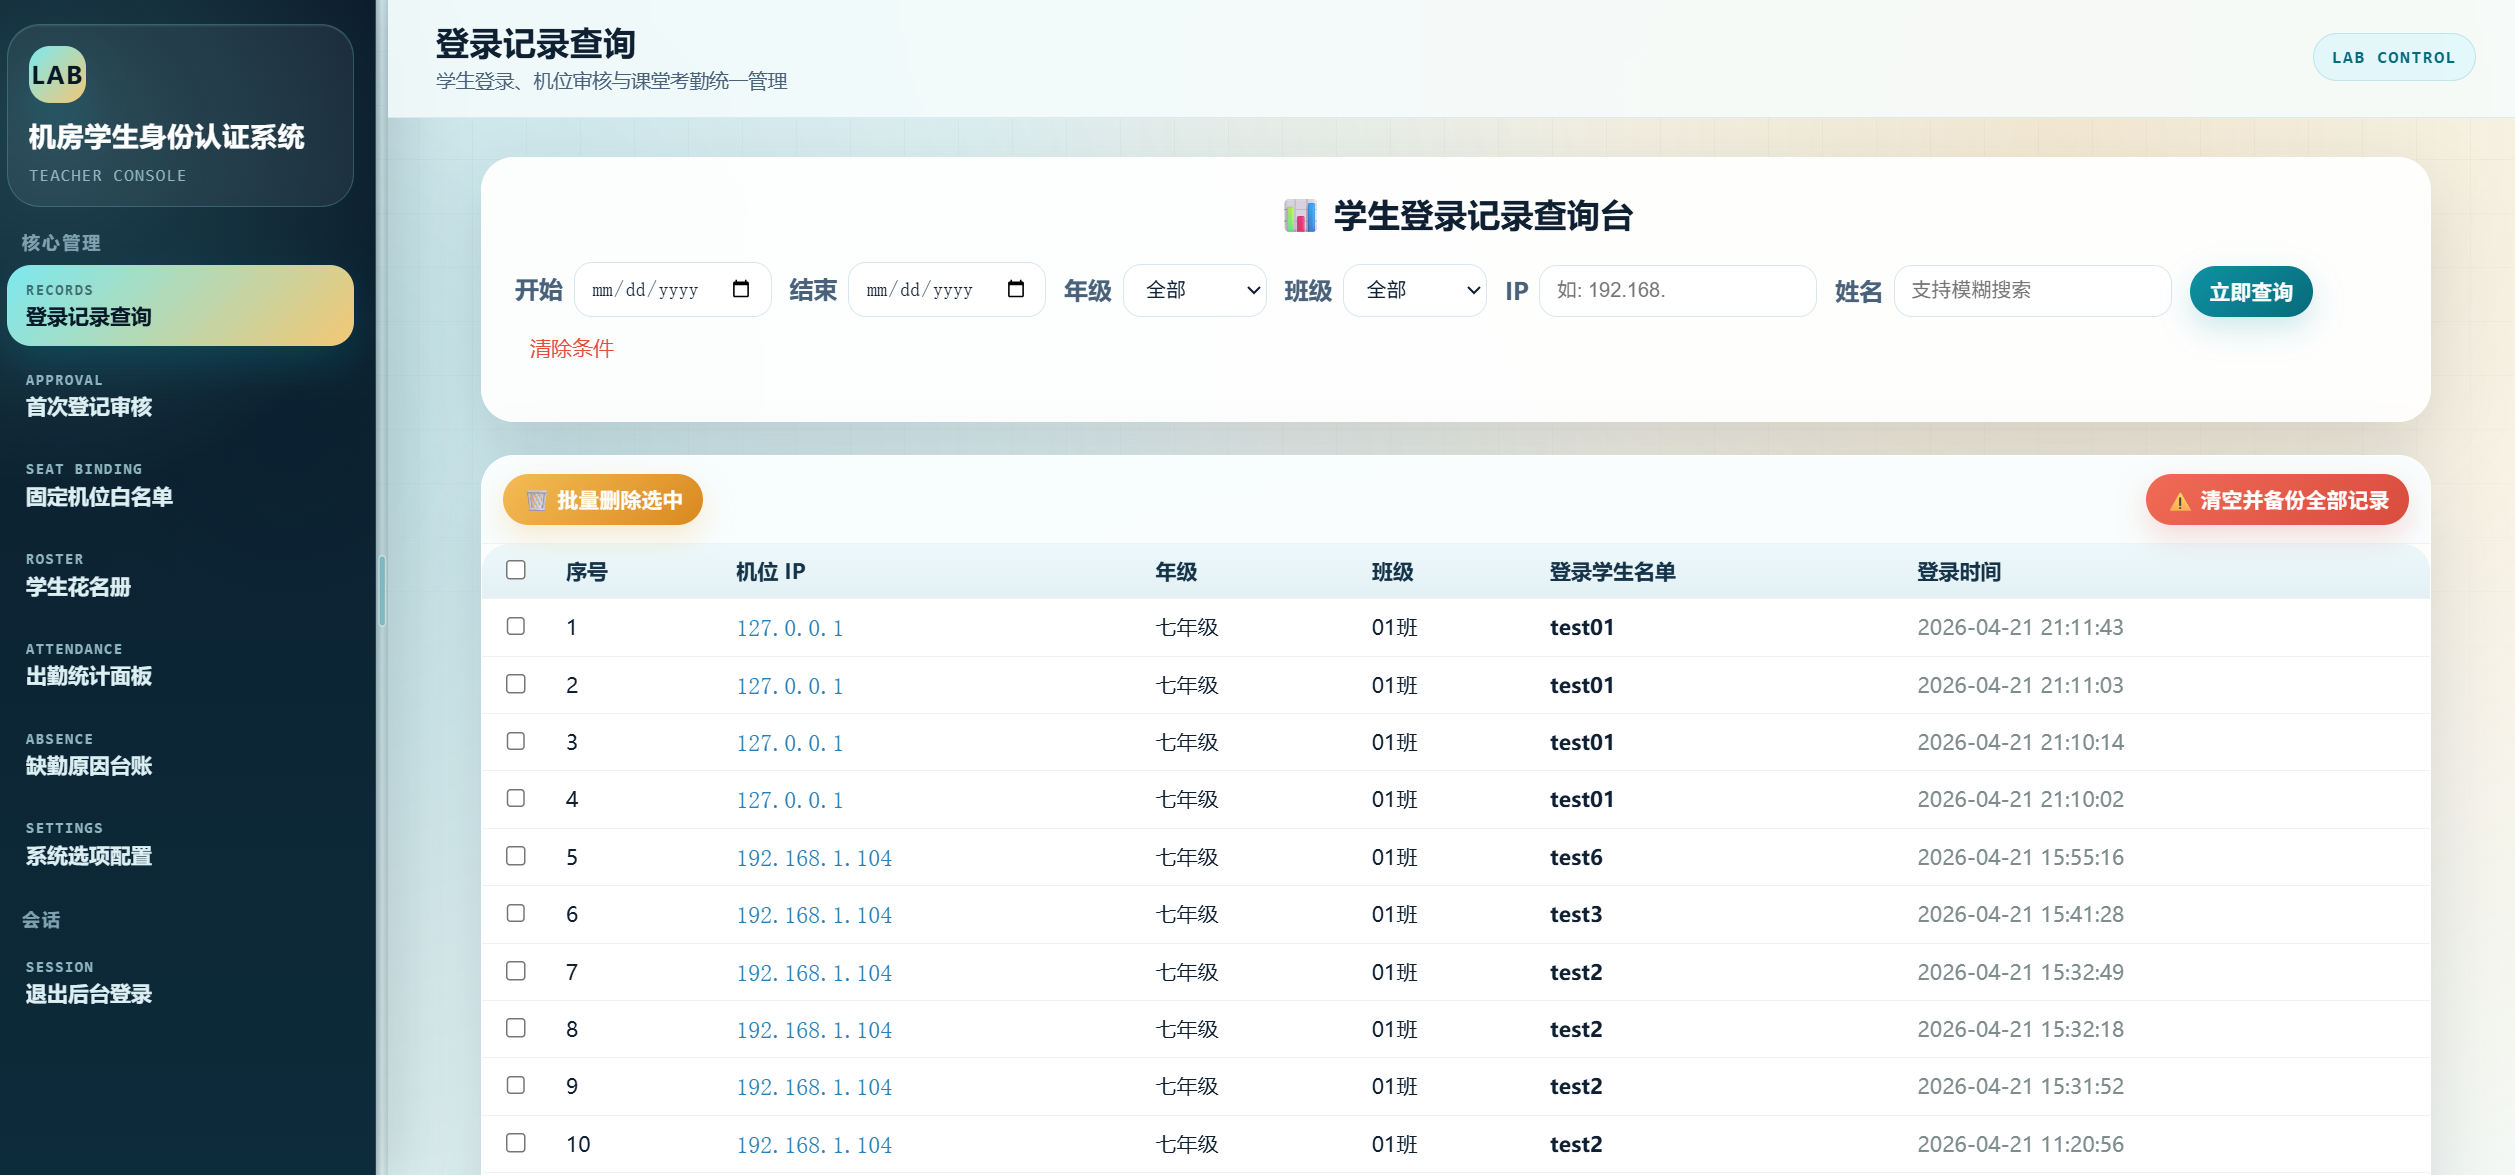Click the warning icon on 清空并备份全部记录
This screenshot has width=2515, height=1175.
pos(2180,501)
